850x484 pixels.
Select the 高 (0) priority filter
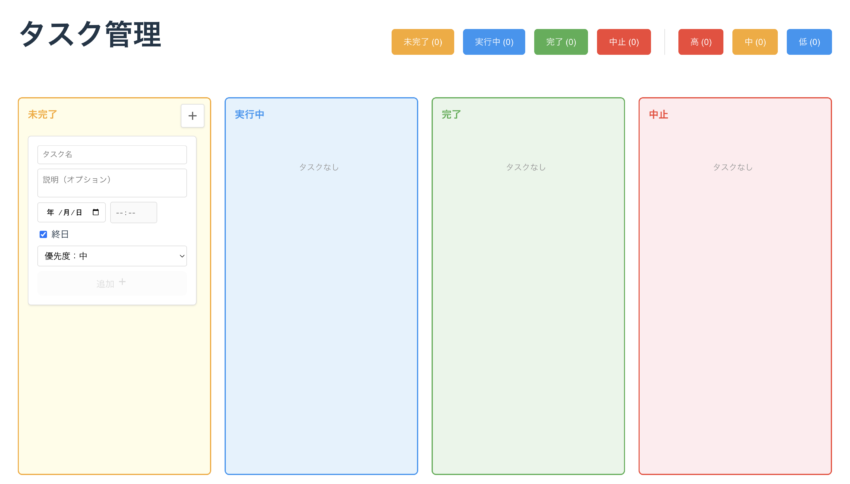(x=700, y=42)
